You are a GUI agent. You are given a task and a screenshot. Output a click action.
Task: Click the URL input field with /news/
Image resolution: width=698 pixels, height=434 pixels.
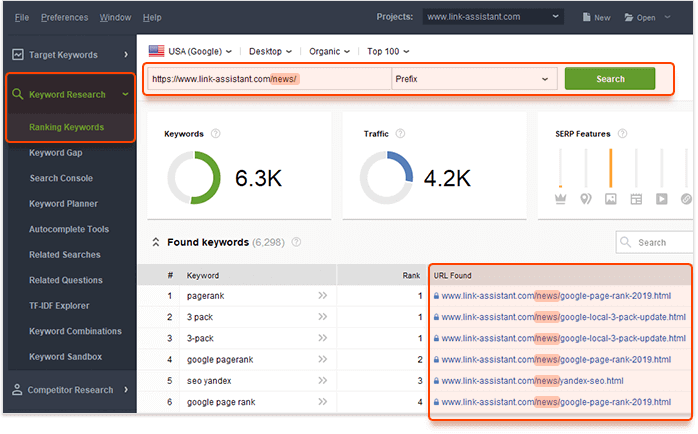point(268,79)
